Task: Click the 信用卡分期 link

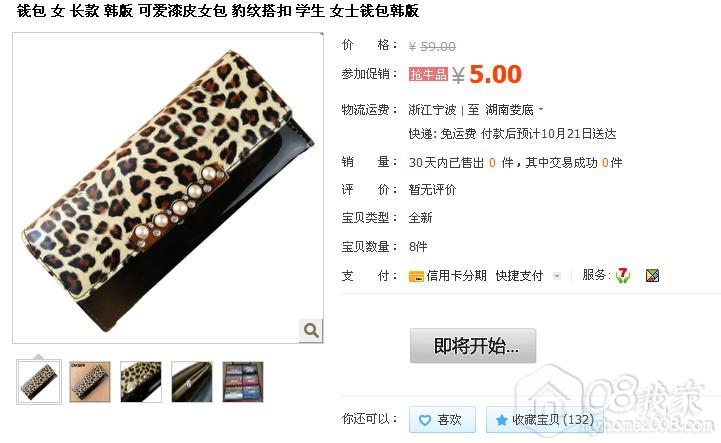Action: pos(456,276)
